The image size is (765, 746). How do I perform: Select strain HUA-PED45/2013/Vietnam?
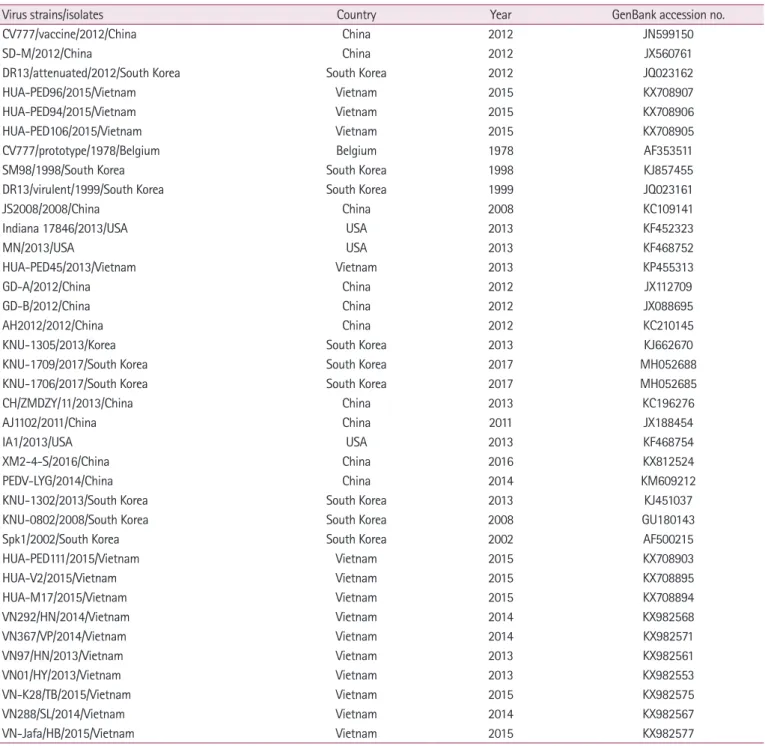69,267
